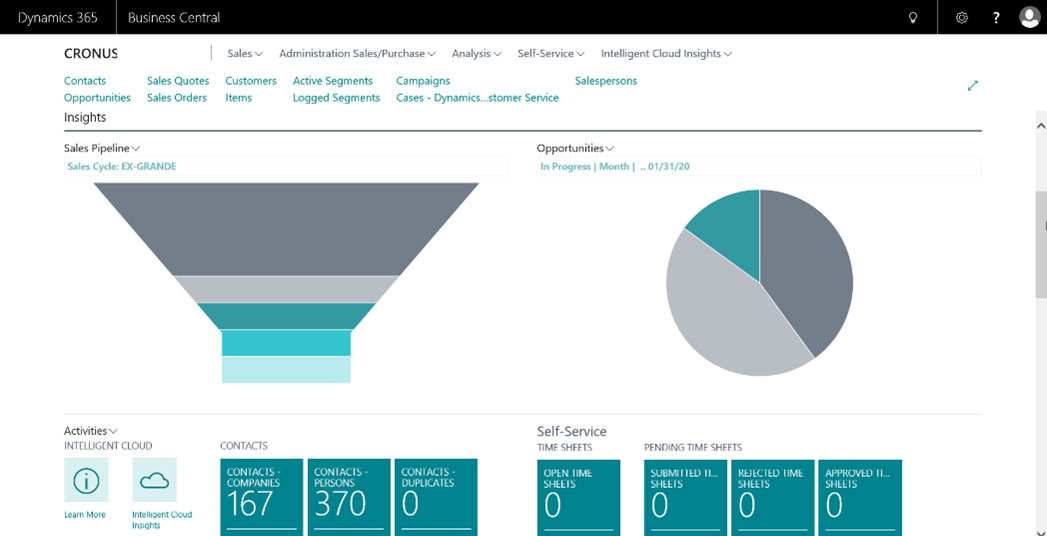Go to the Salespersons list

pyautogui.click(x=605, y=81)
